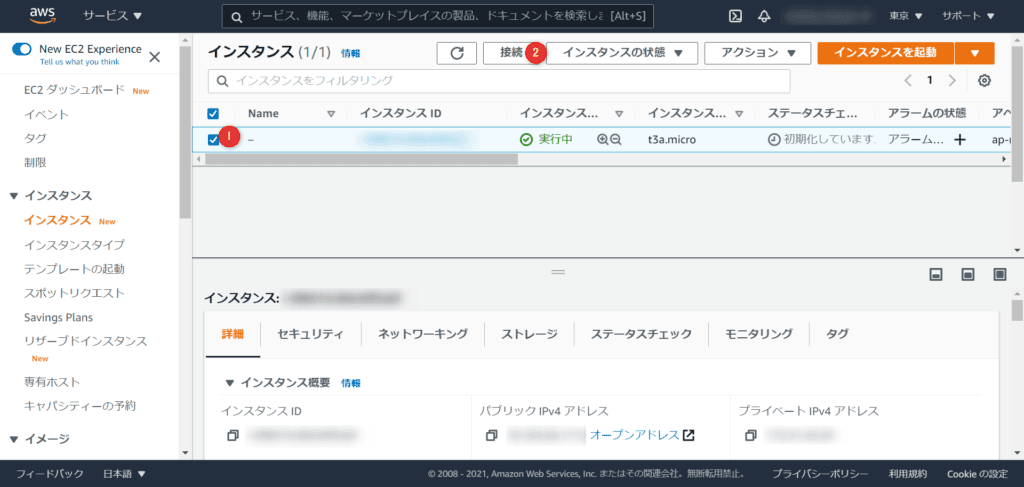This screenshot has height=487, width=1024.
Task: Copy the instance ID using copy icon
Action: pos(232,436)
